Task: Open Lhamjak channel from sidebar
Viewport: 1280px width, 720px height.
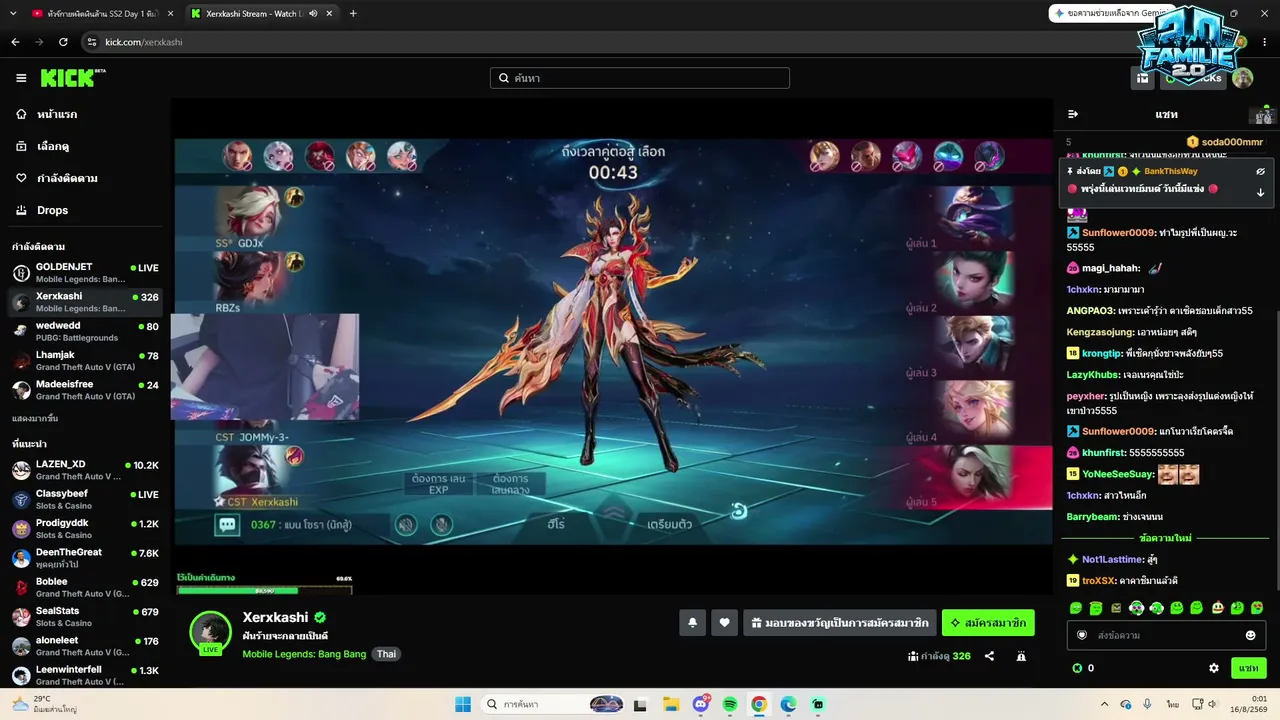Action: 86,361
